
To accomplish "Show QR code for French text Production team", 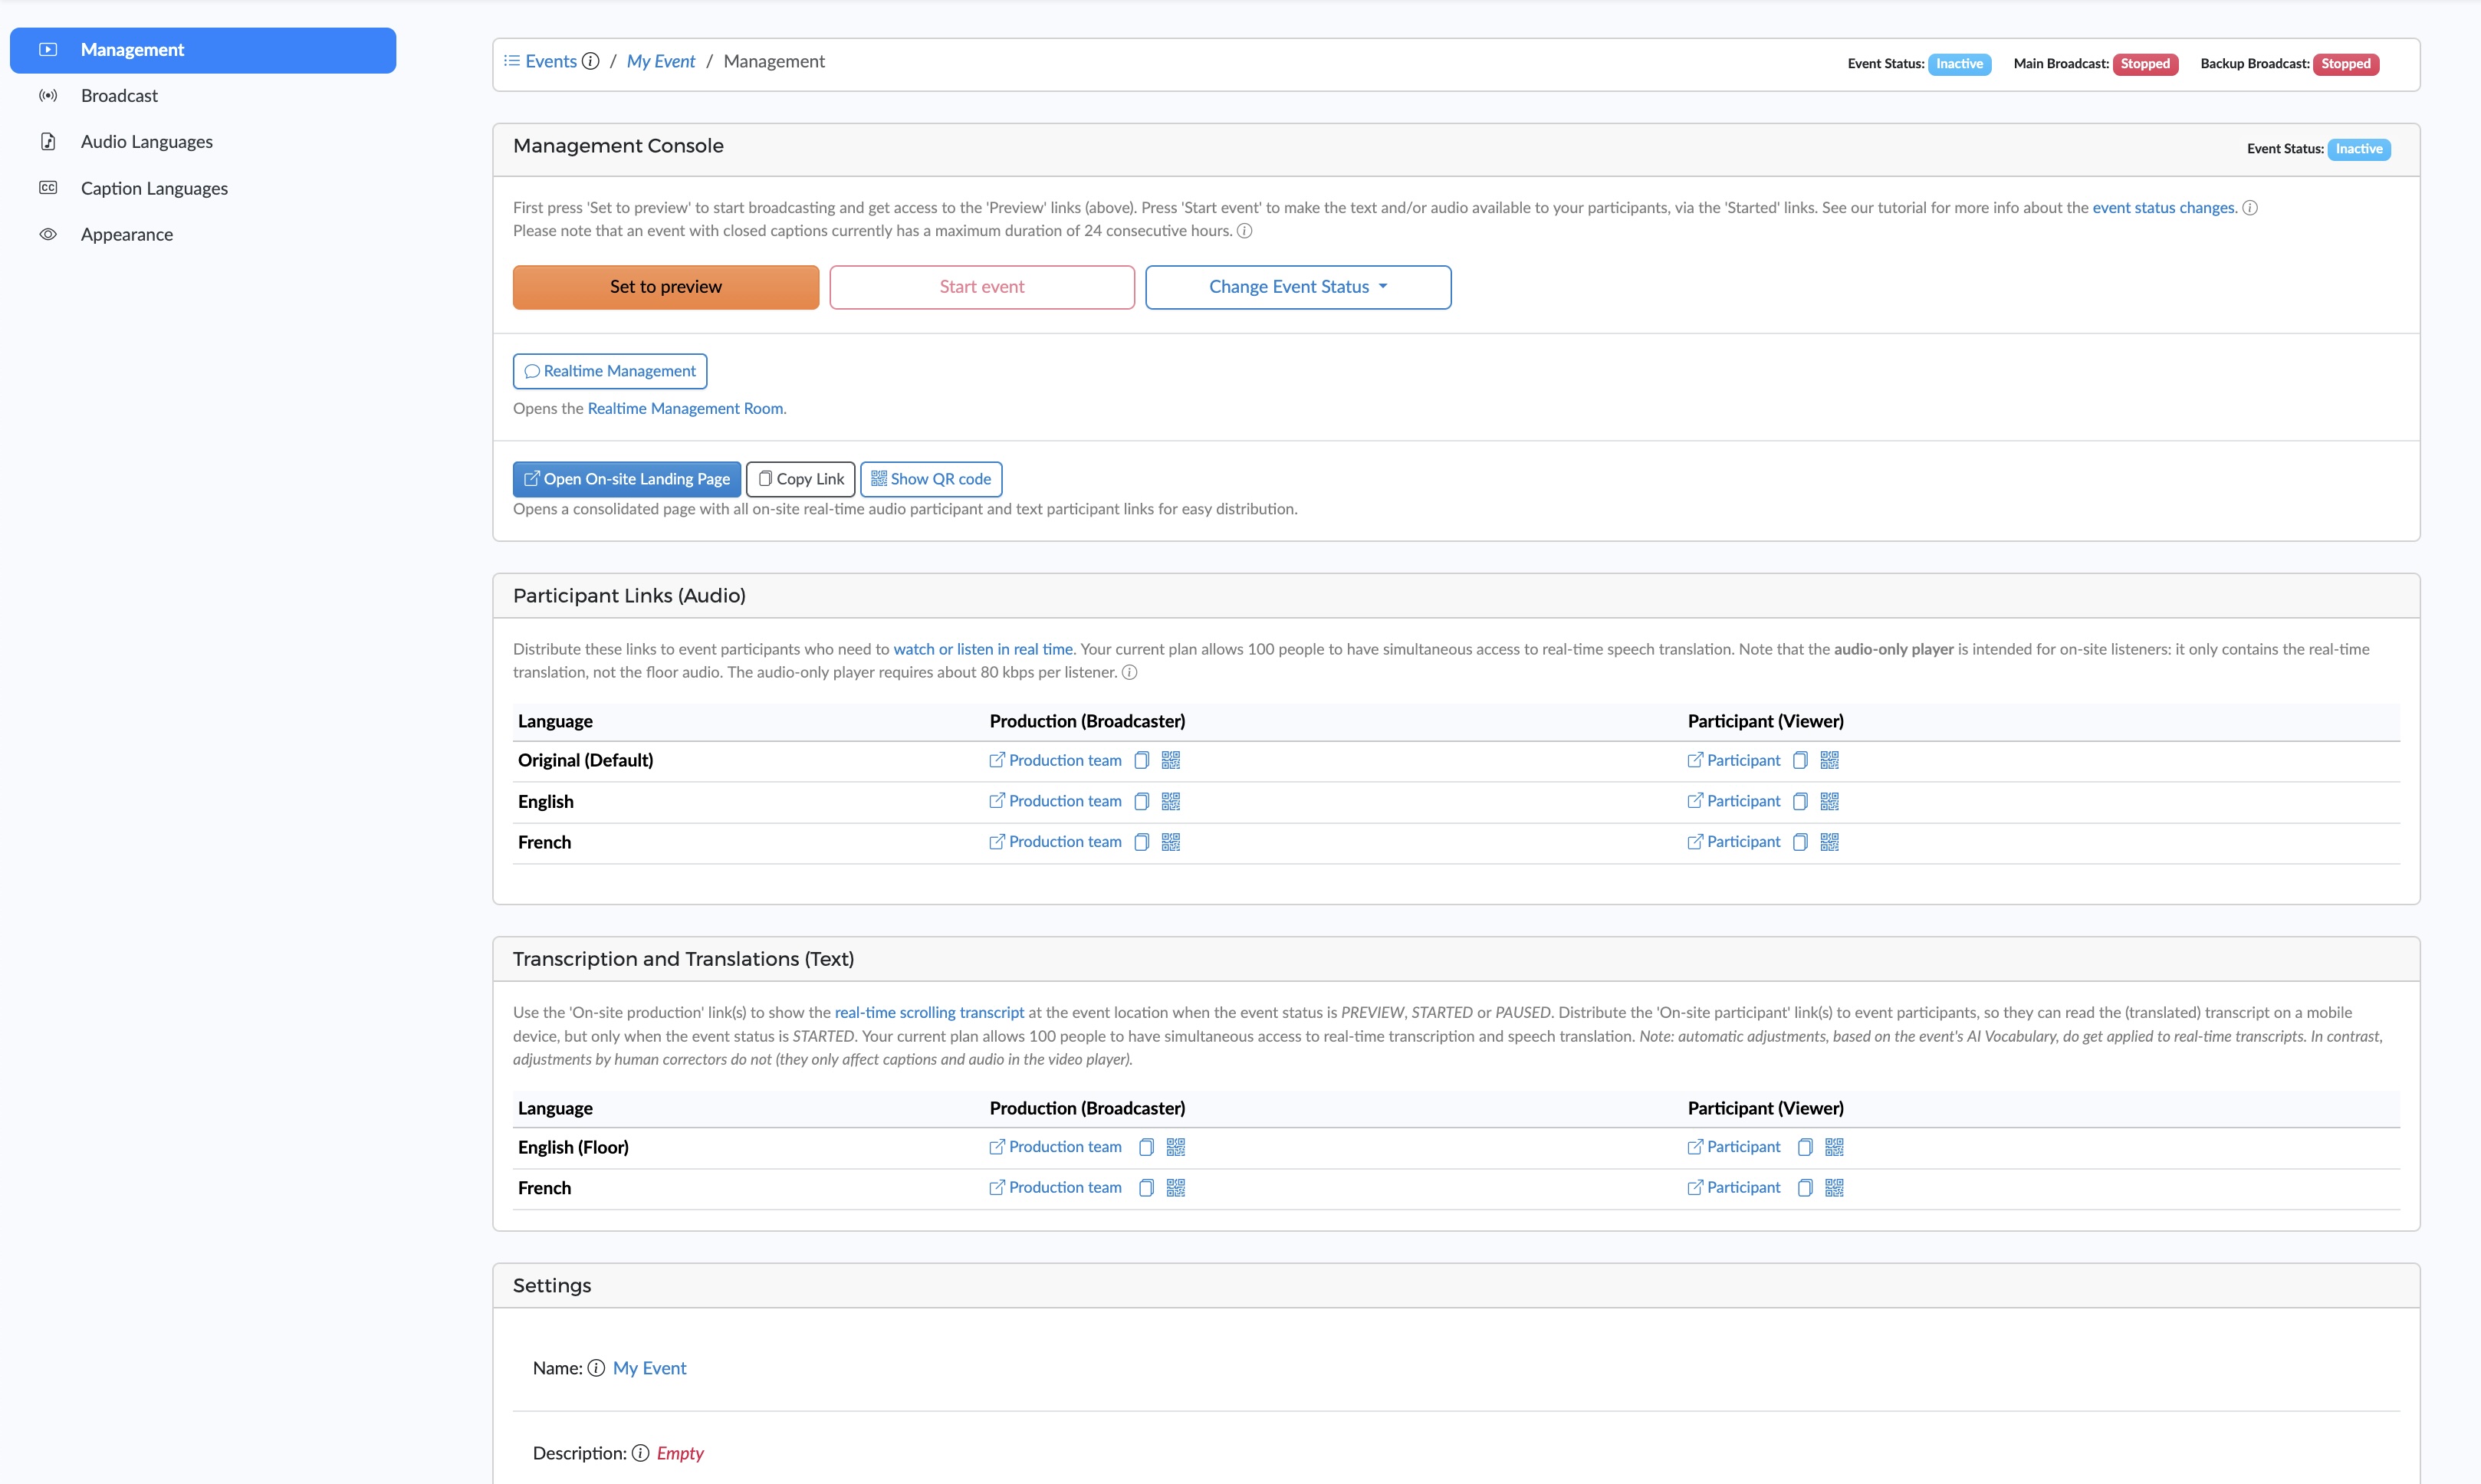I will coord(1176,1188).
